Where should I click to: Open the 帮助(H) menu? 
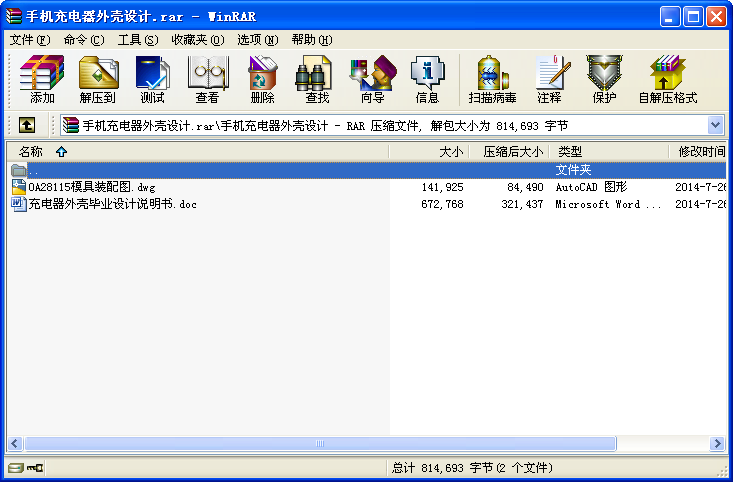(312, 40)
